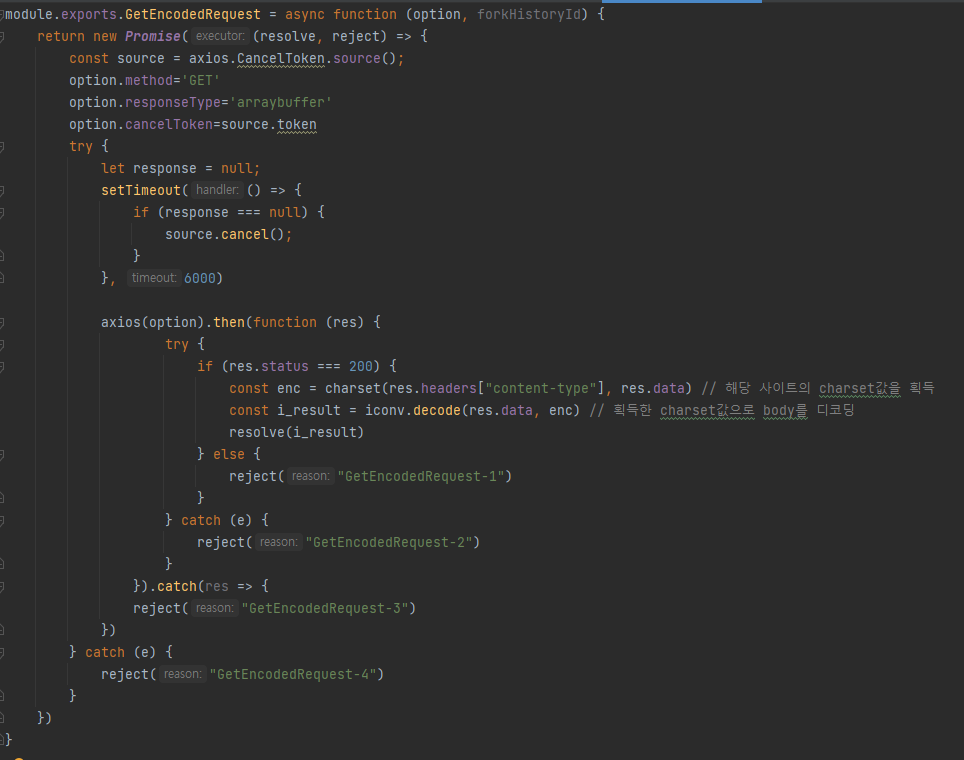Viewport: 964px width, 760px height.
Task: Click 'response' in 'let response = null'
Action: pyautogui.click(x=165, y=168)
